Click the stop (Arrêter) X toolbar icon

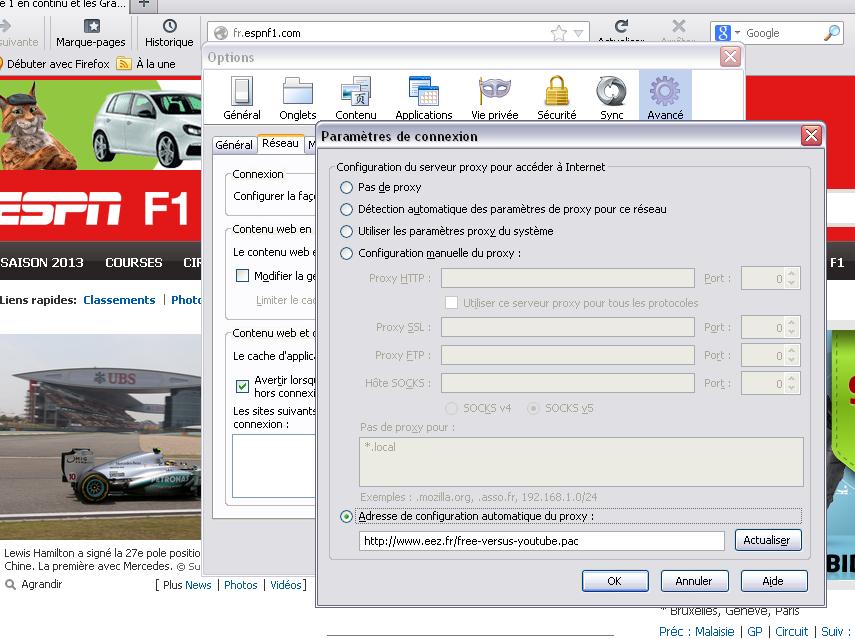tap(679, 26)
